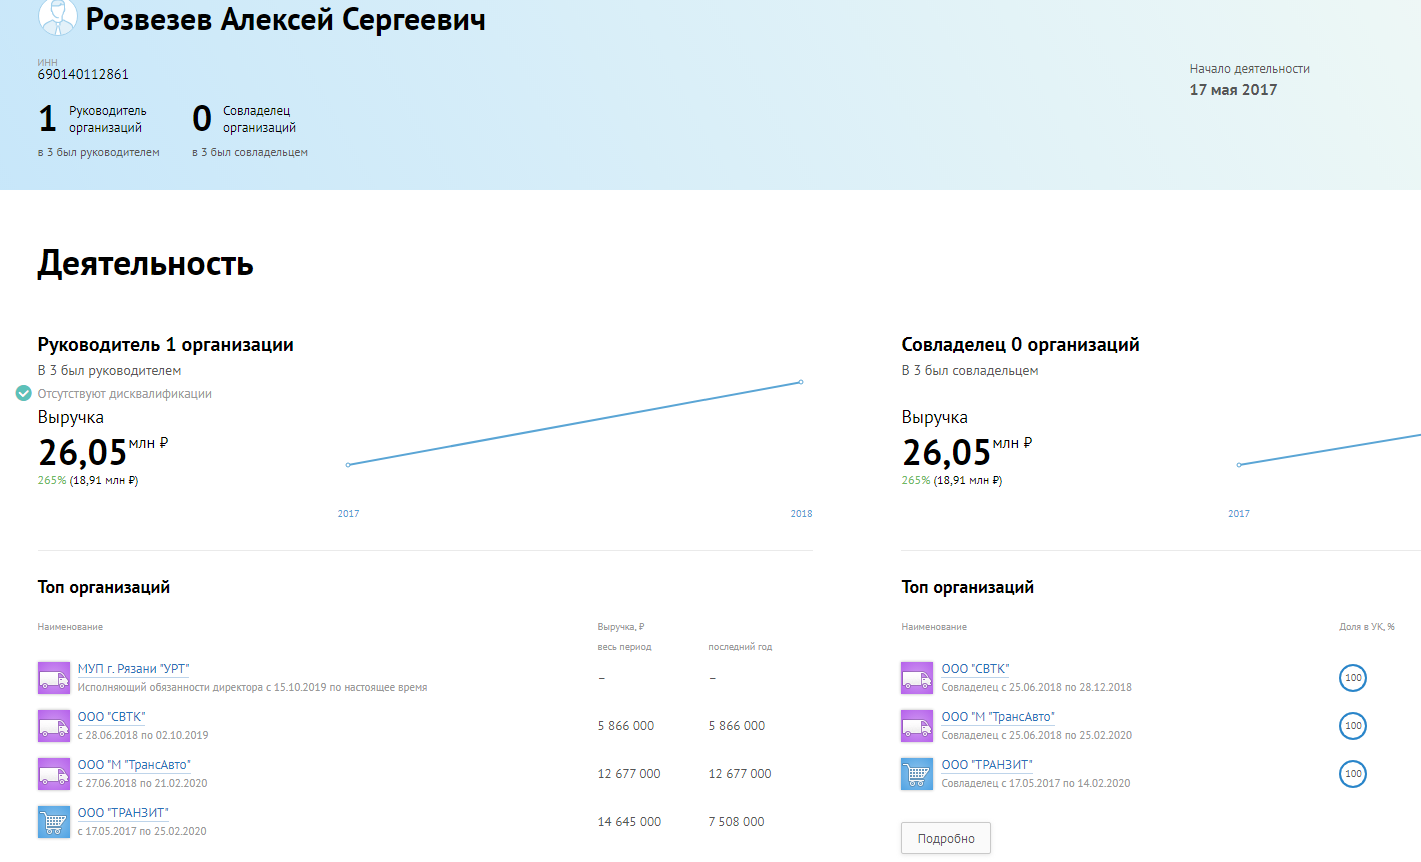Click the весь период column header

pos(624,647)
